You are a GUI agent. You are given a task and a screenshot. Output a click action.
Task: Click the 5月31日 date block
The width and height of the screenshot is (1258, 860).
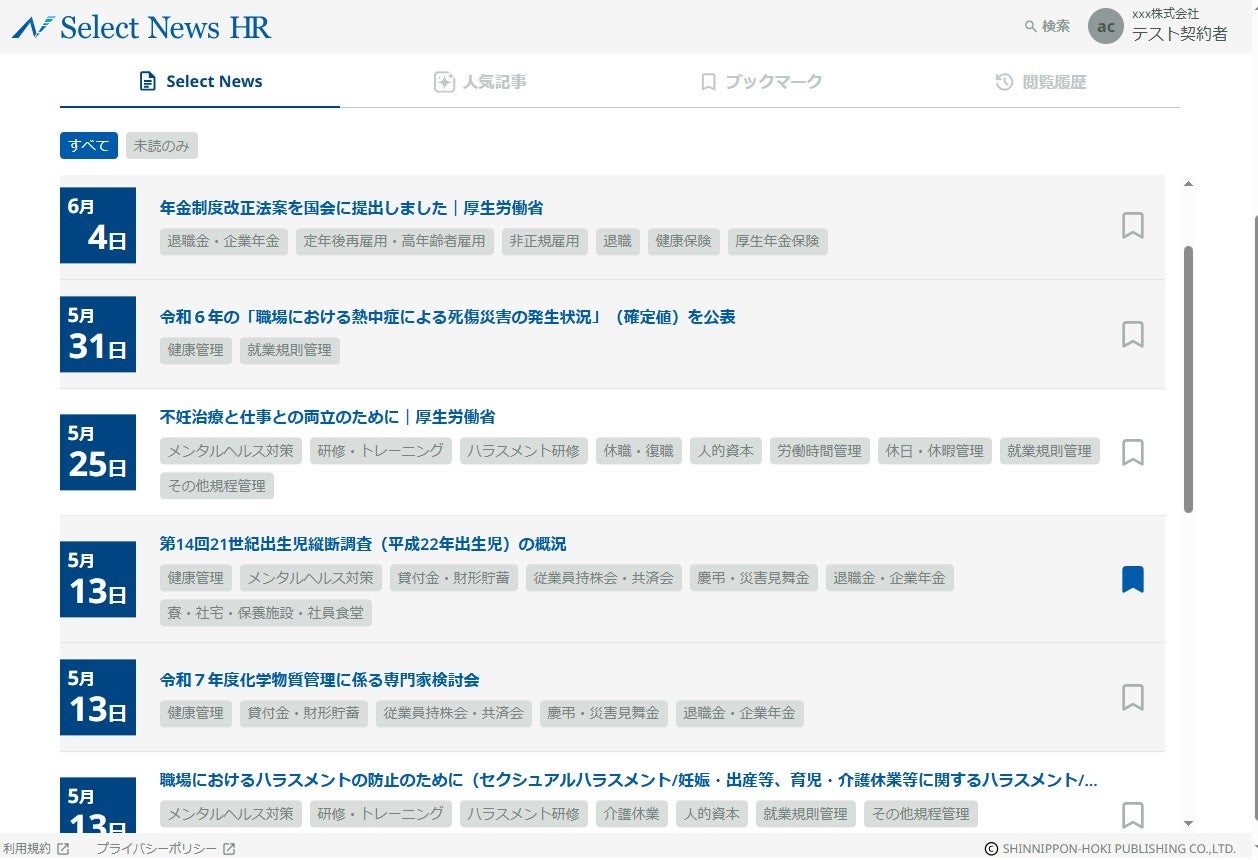pyautogui.click(x=98, y=334)
